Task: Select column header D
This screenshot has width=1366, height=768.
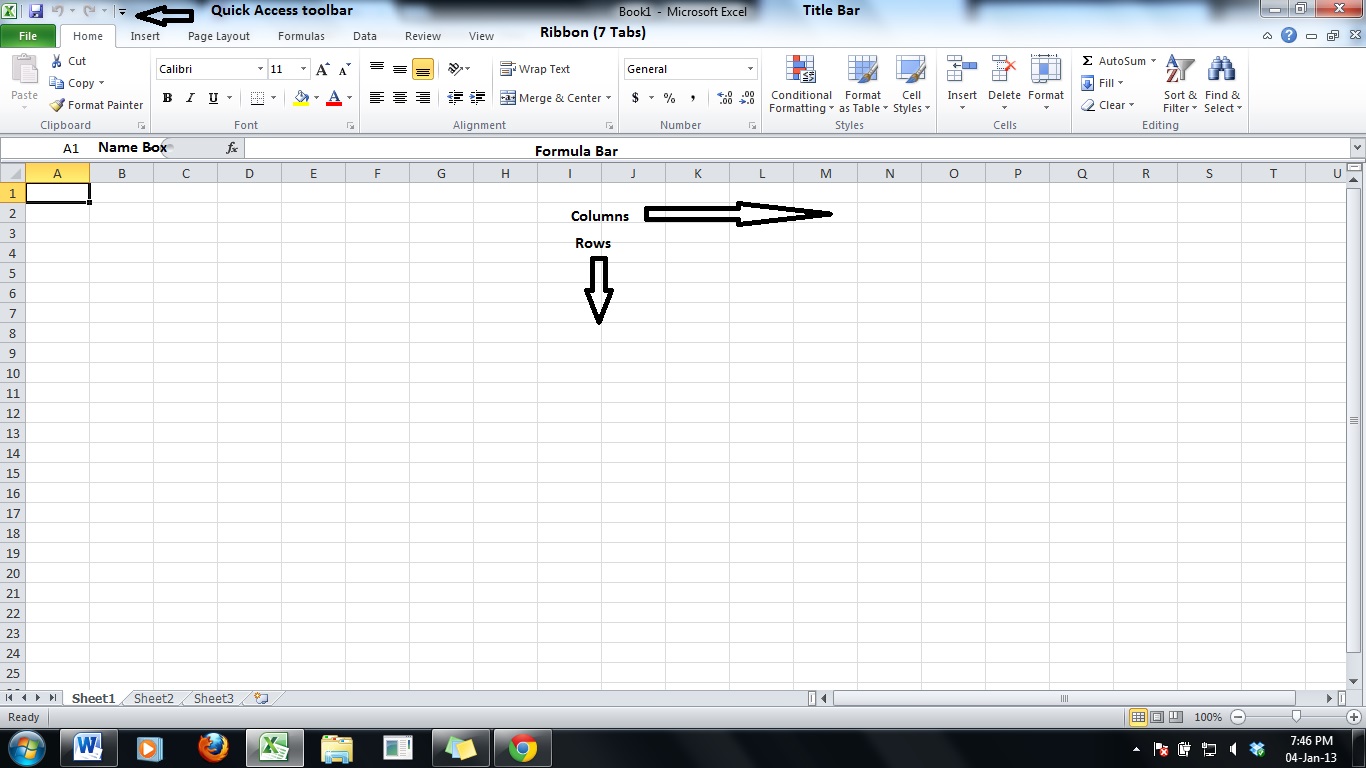Action: (249, 173)
